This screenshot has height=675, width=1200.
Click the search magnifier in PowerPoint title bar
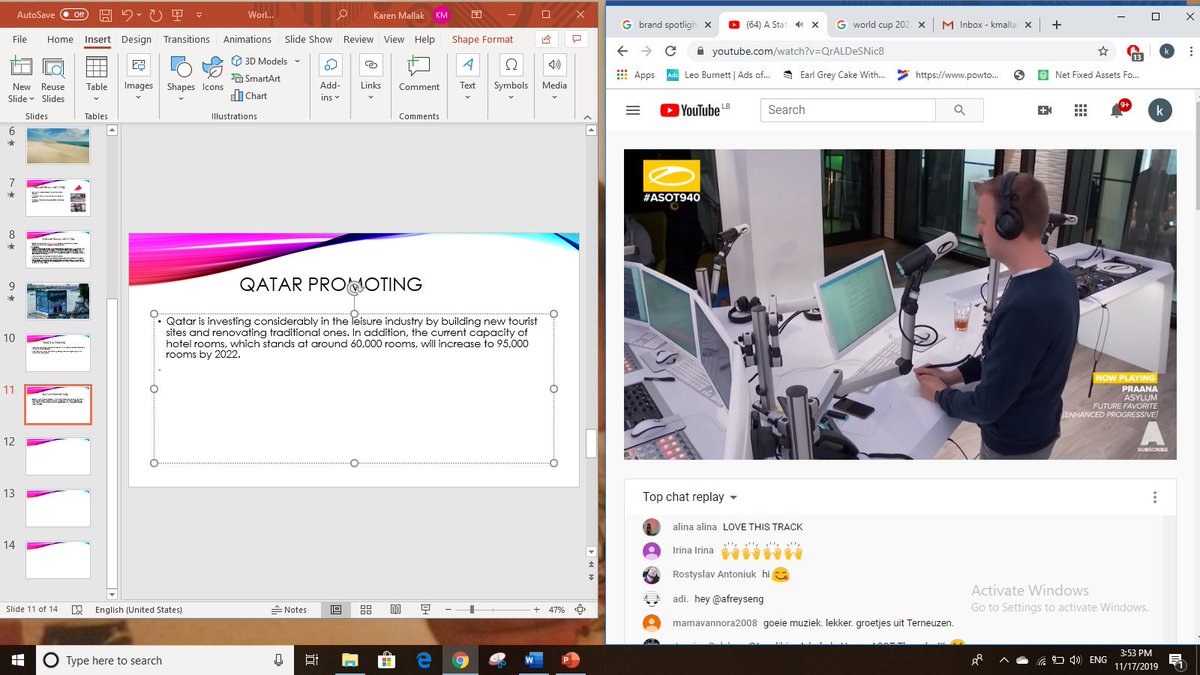pyautogui.click(x=342, y=15)
